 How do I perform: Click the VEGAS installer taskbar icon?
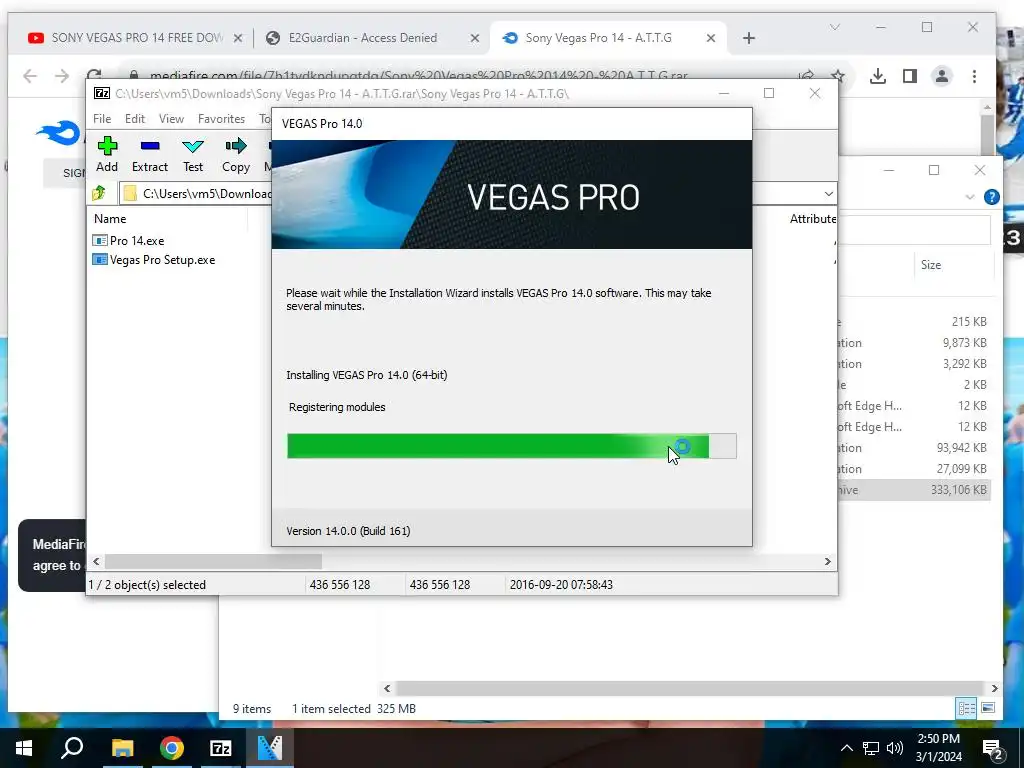pyautogui.click(x=270, y=748)
